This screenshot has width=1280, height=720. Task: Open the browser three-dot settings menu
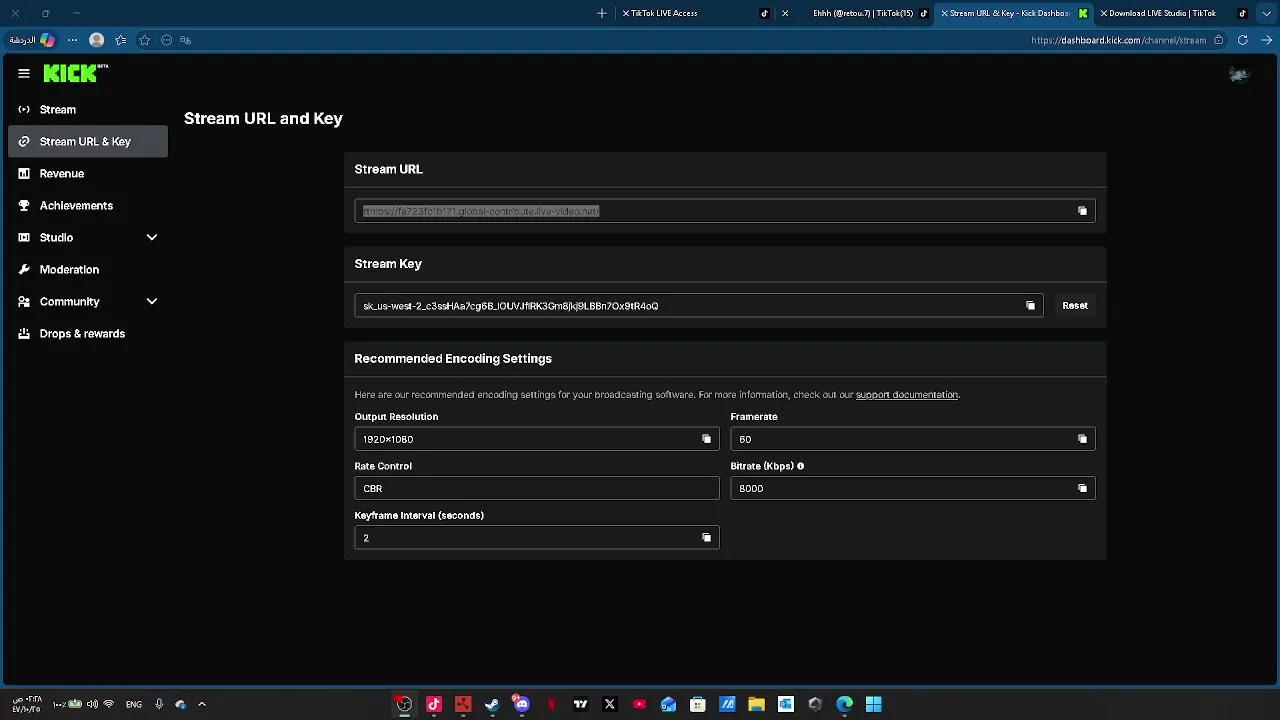[x=72, y=40]
